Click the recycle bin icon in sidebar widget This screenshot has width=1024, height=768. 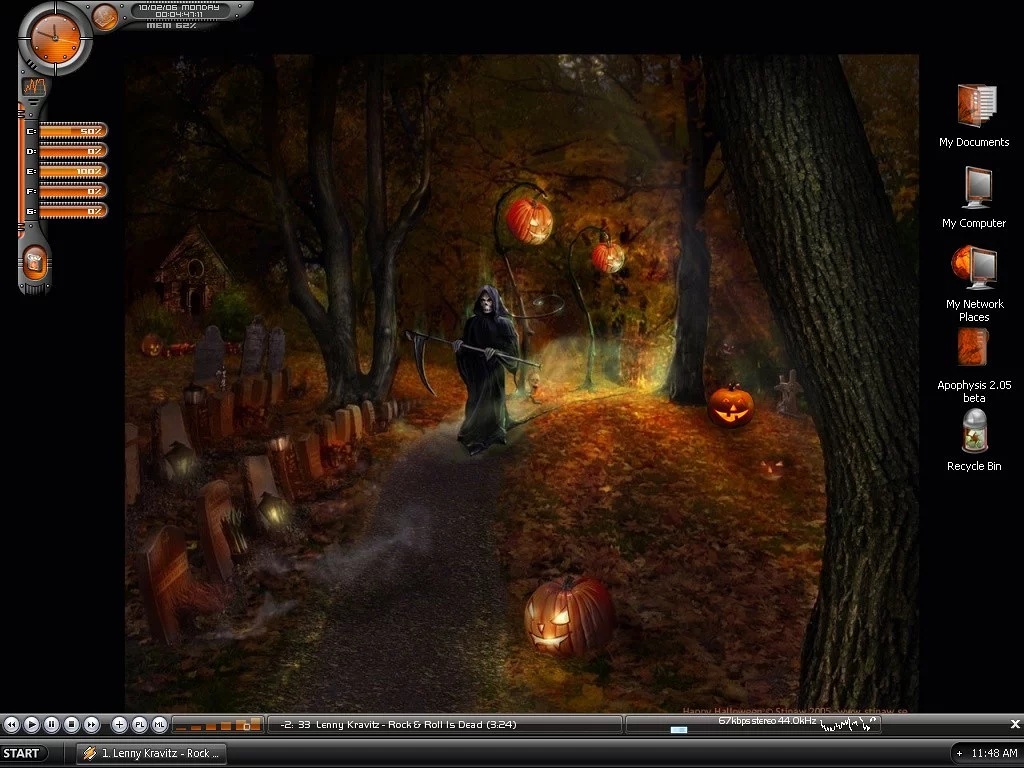(x=35, y=264)
